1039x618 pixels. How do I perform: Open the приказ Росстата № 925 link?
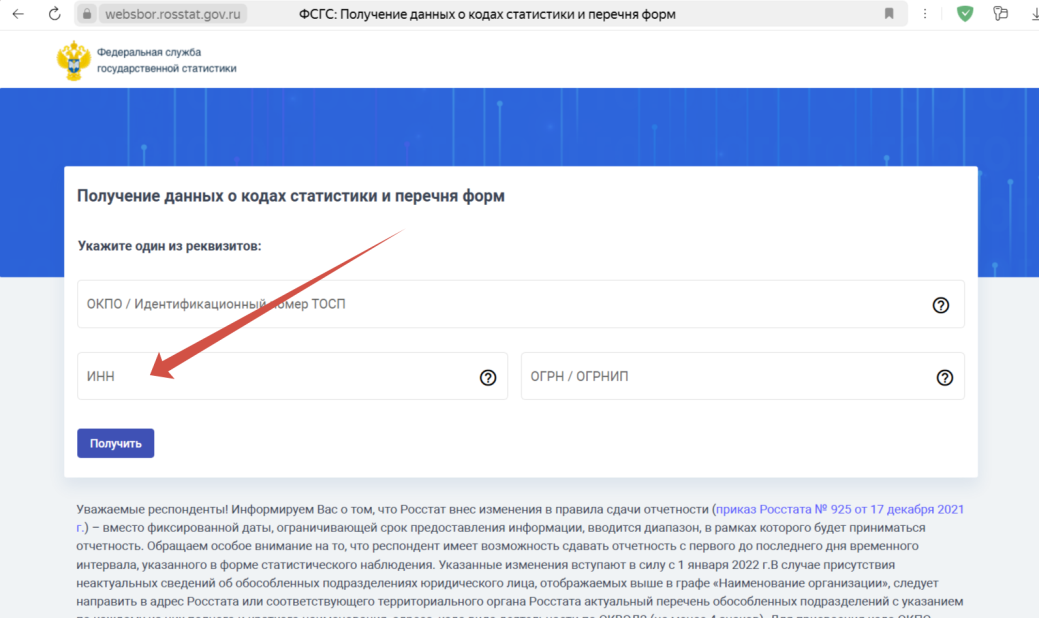coord(840,510)
